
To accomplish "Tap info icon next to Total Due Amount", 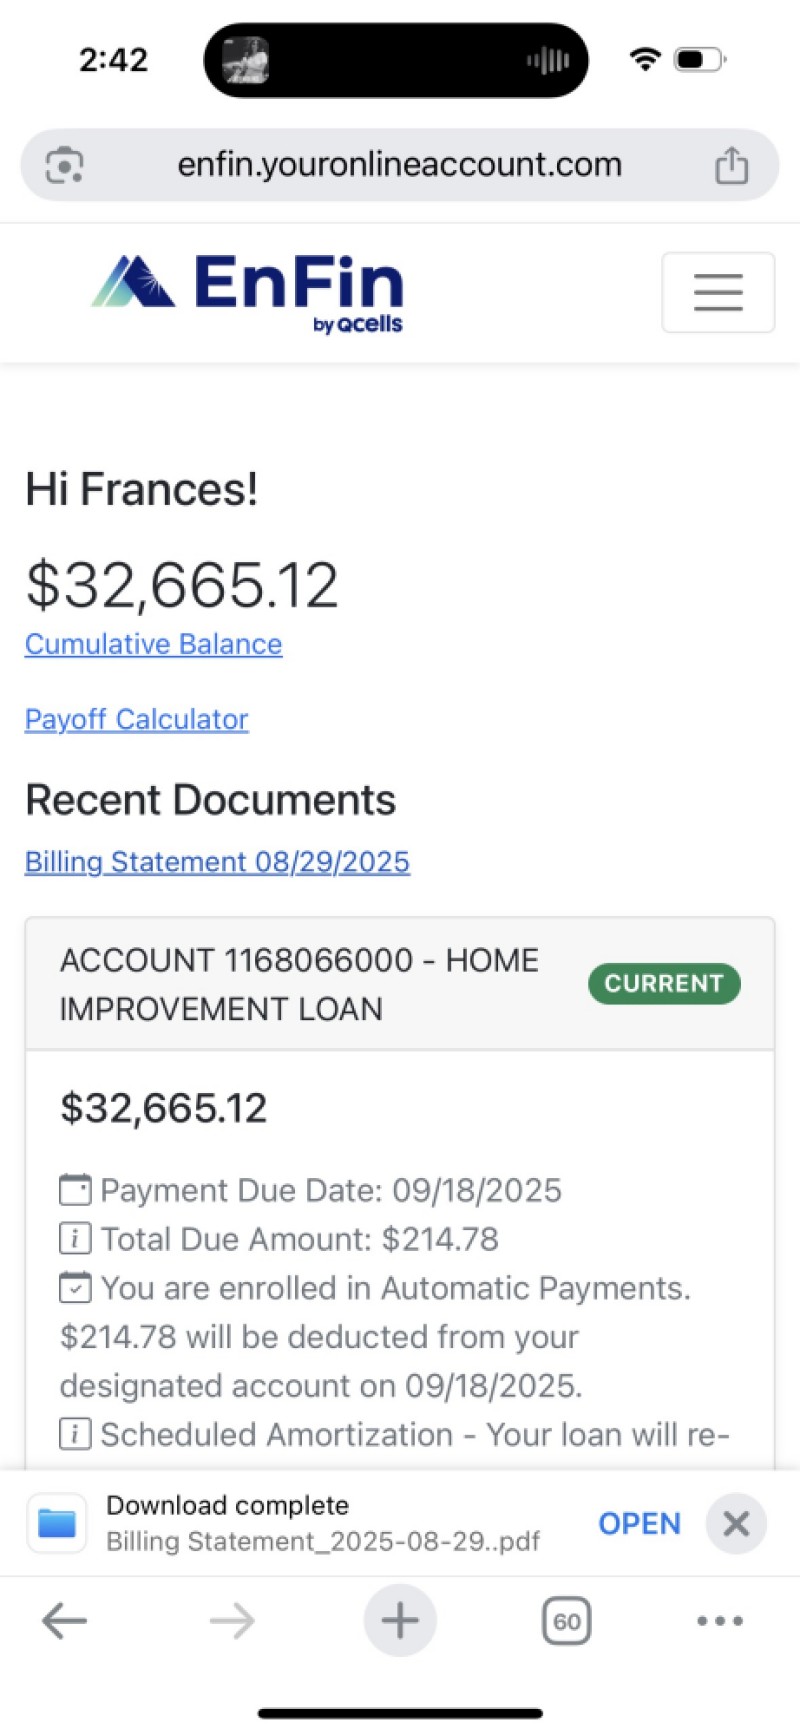I will (x=75, y=1239).
